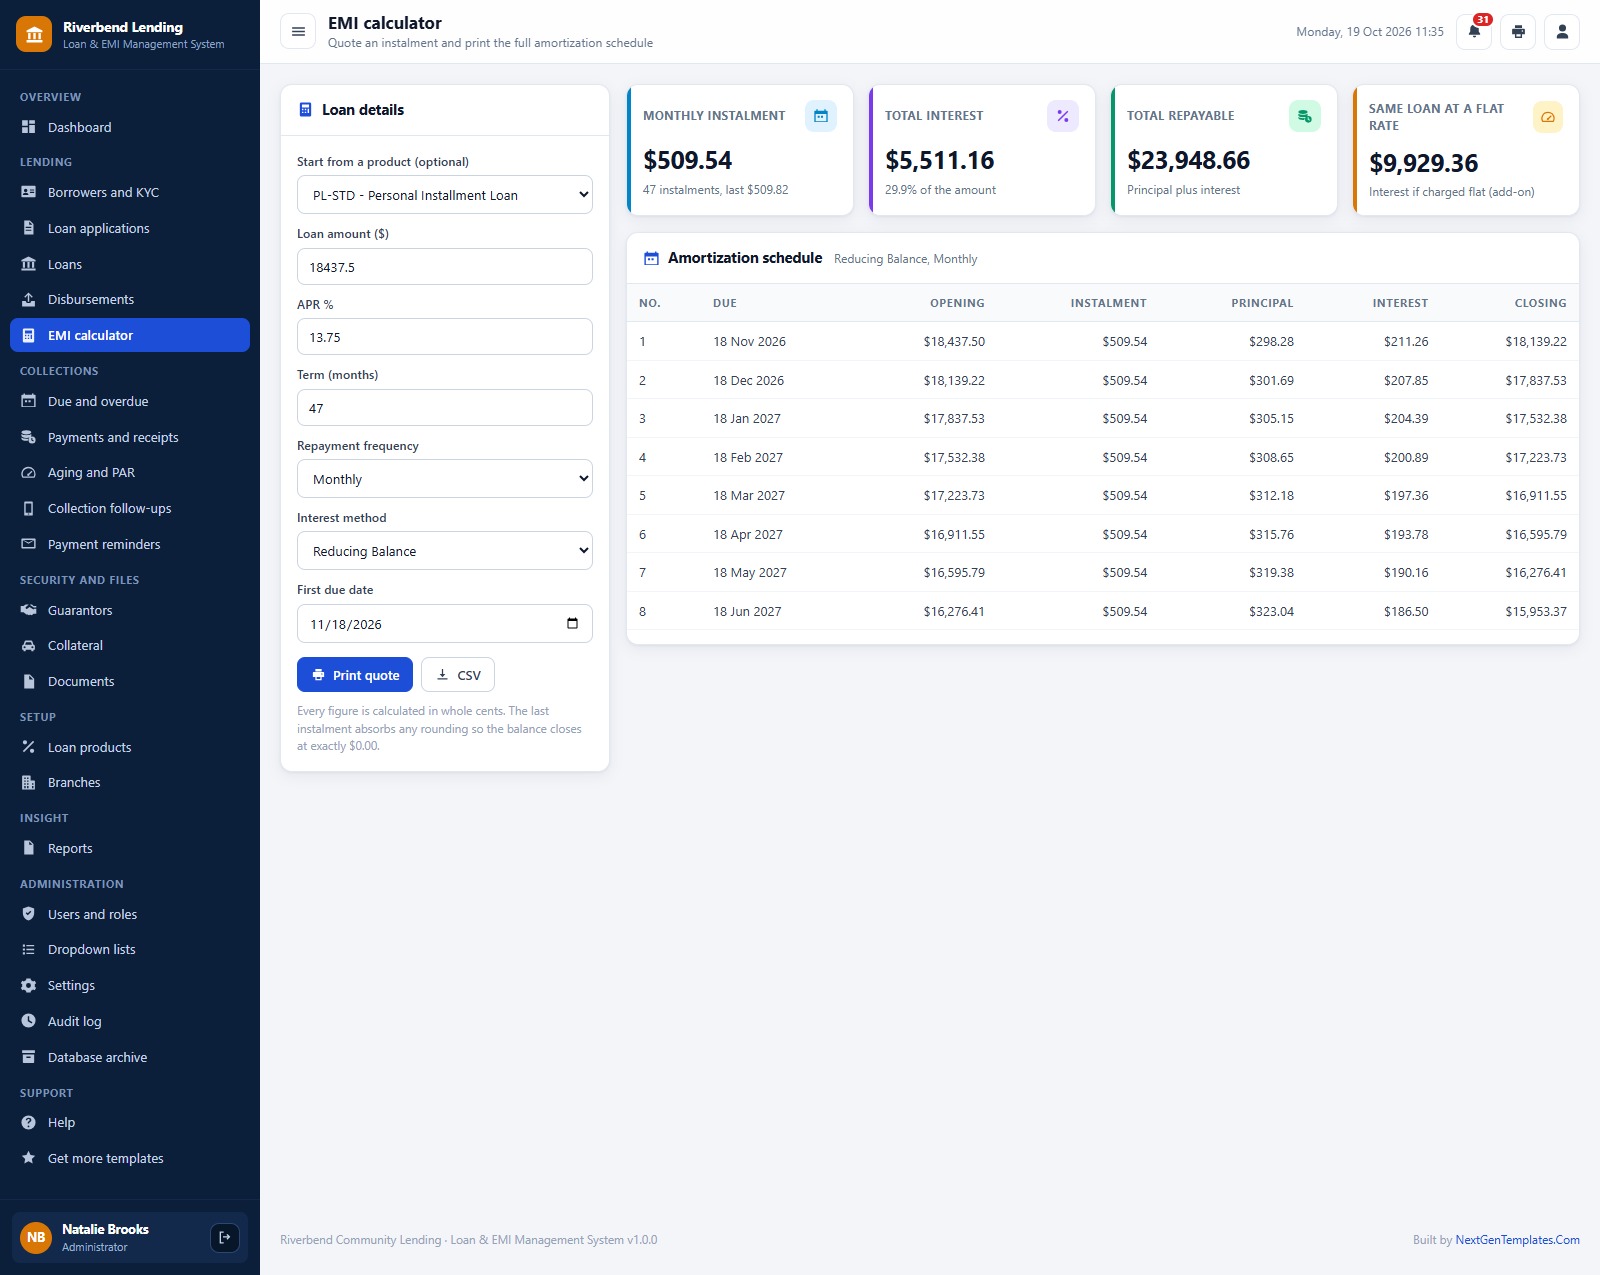Click the gauge icon on Flat Rate card
Image resolution: width=1600 pixels, height=1275 pixels.
click(1548, 117)
